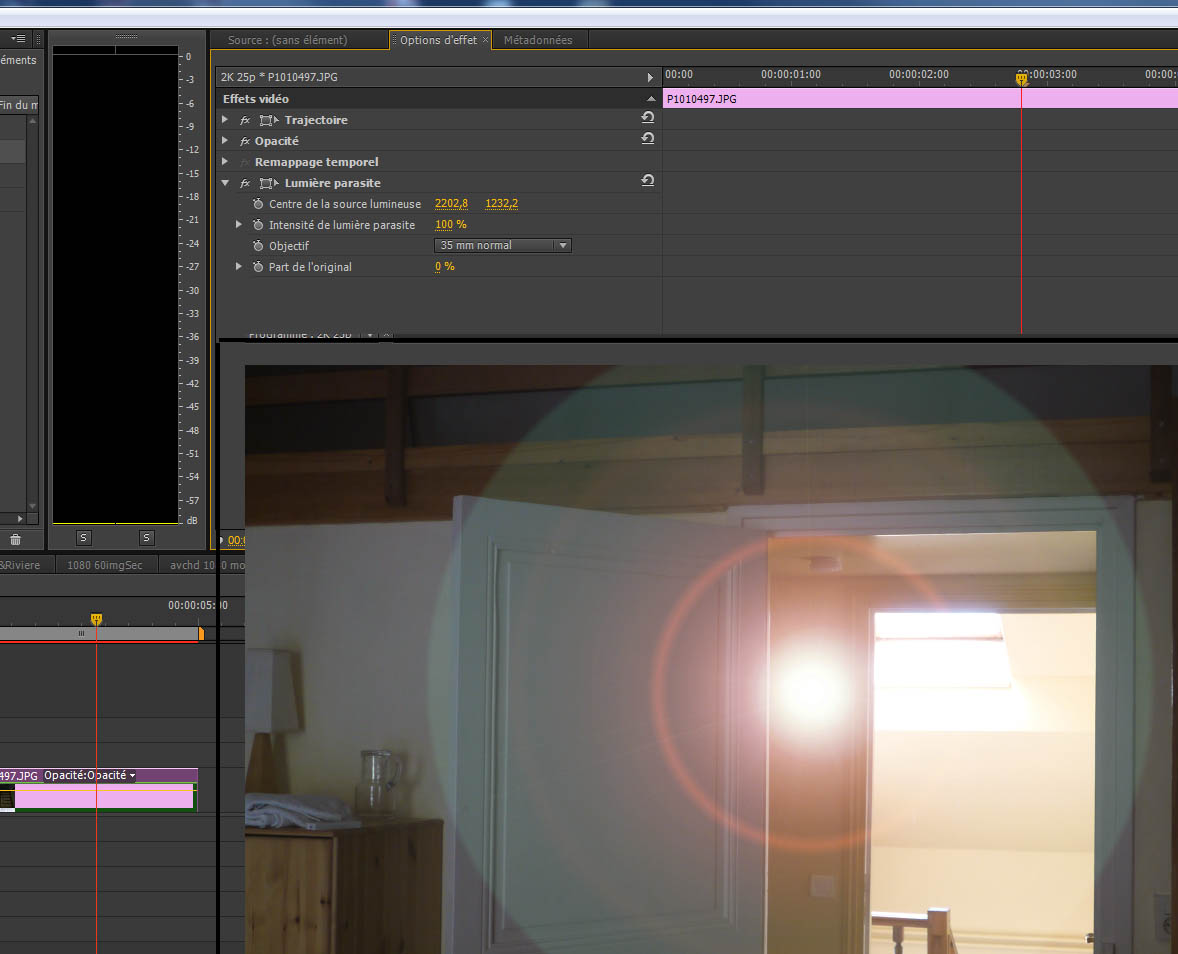Click the light source X value 2202,8

coord(452,204)
